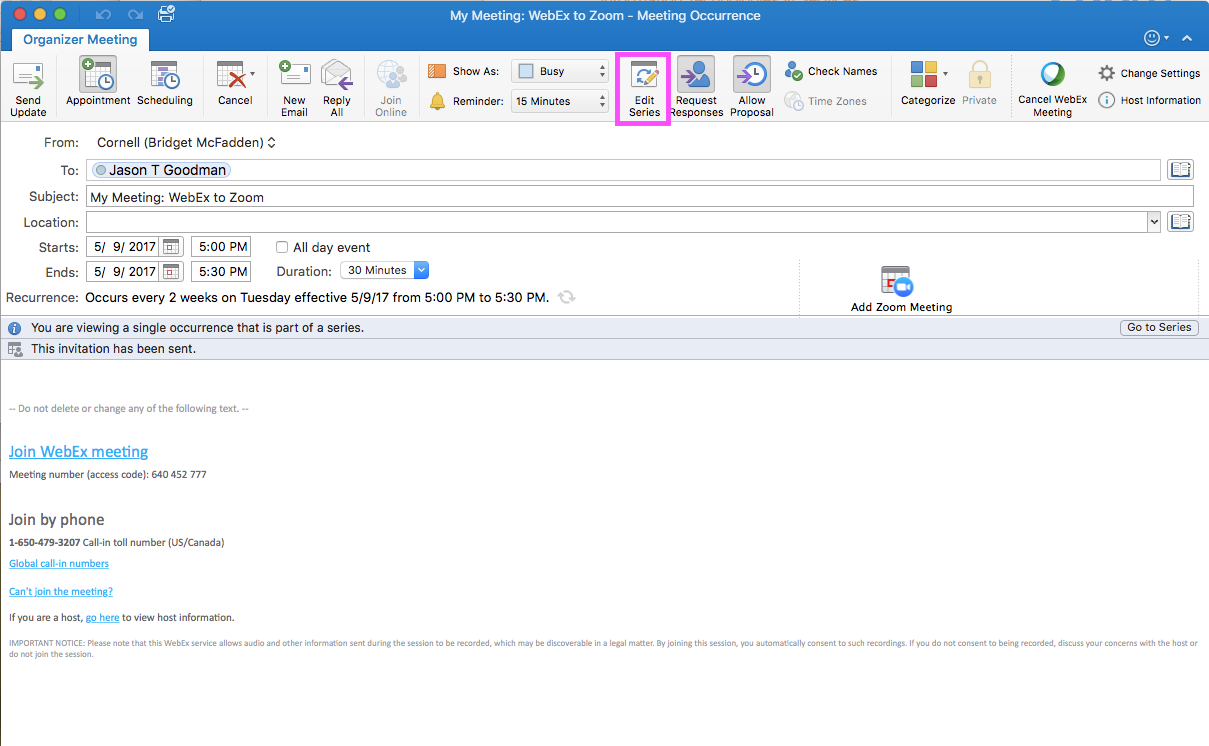Click the recurrence refresh icon
Image resolution: width=1209 pixels, height=746 pixels.
pyautogui.click(x=567, y=297)
